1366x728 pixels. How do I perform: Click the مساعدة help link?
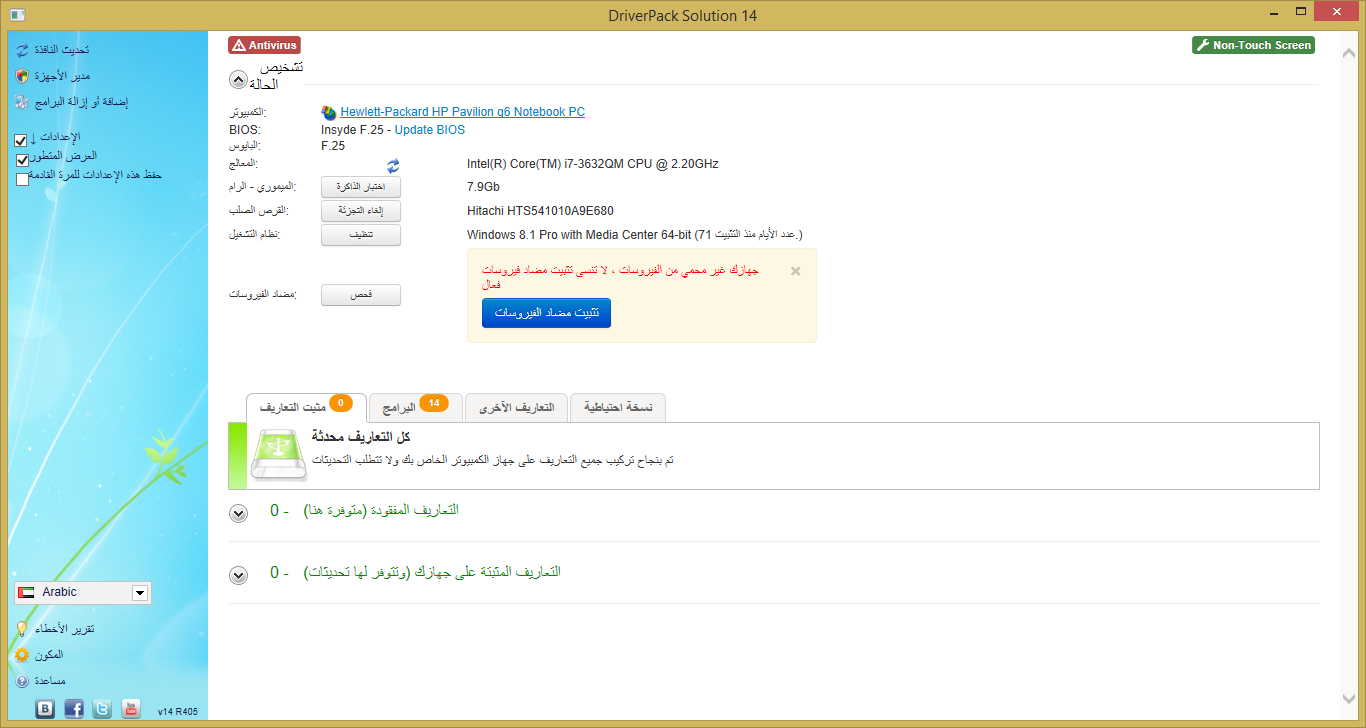50,681
